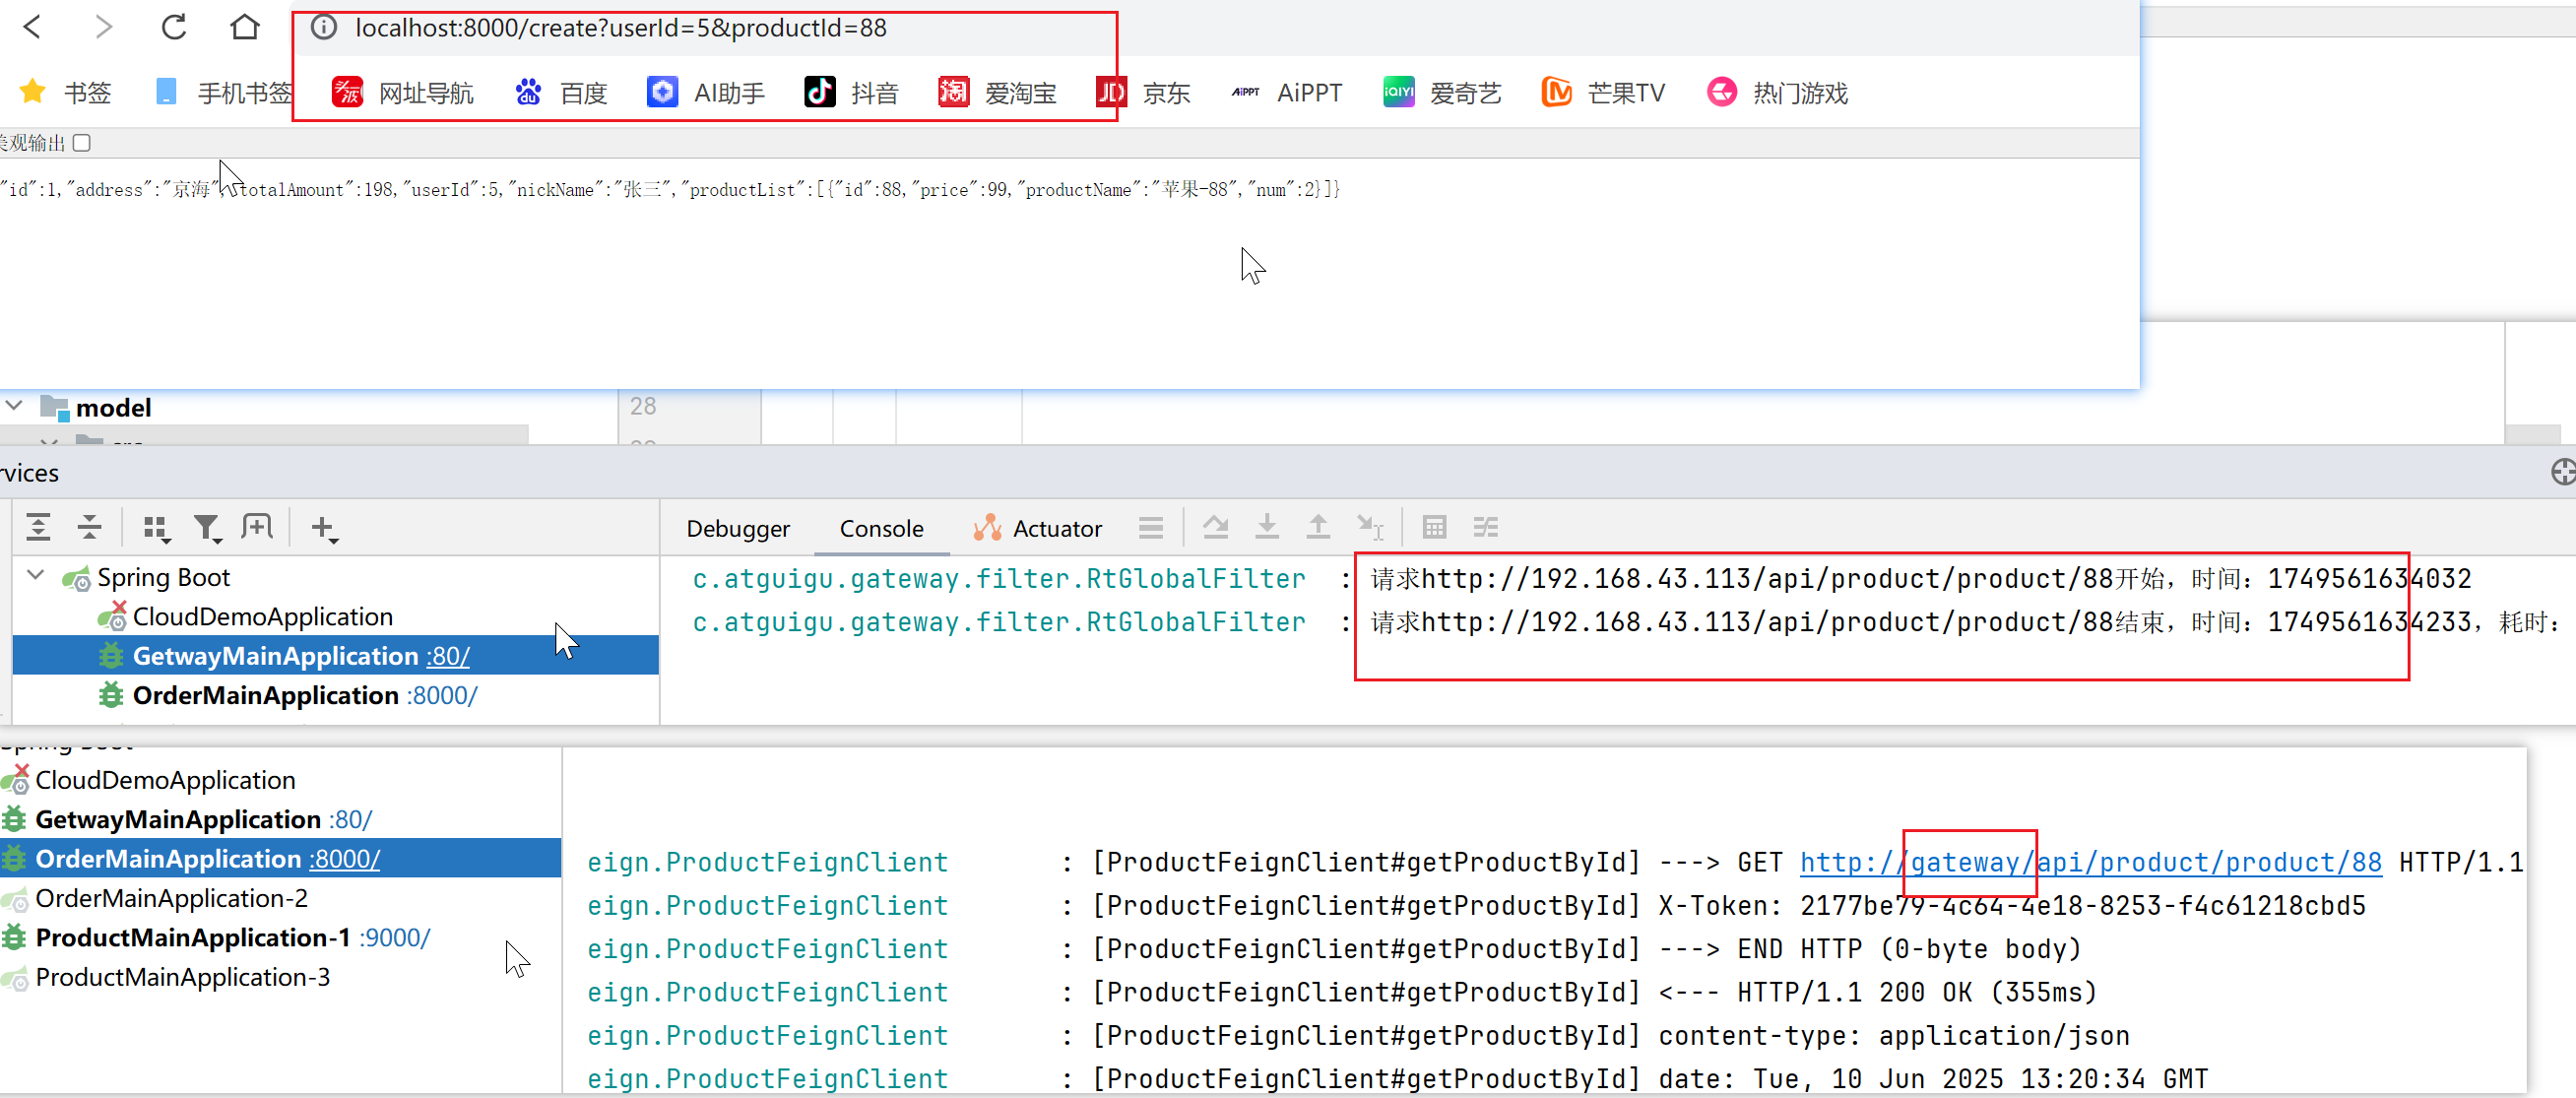Open the http://gateway/api/product/product/88 console link
The height and width of the screenshot is (1098, 2576).
tap(2091, 862)
